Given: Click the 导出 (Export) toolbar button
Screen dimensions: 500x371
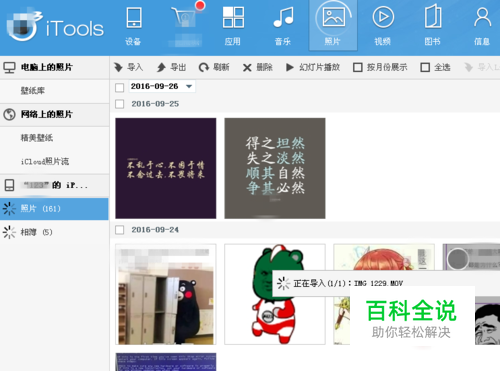Looking at the screenshot, I should 171,67.
